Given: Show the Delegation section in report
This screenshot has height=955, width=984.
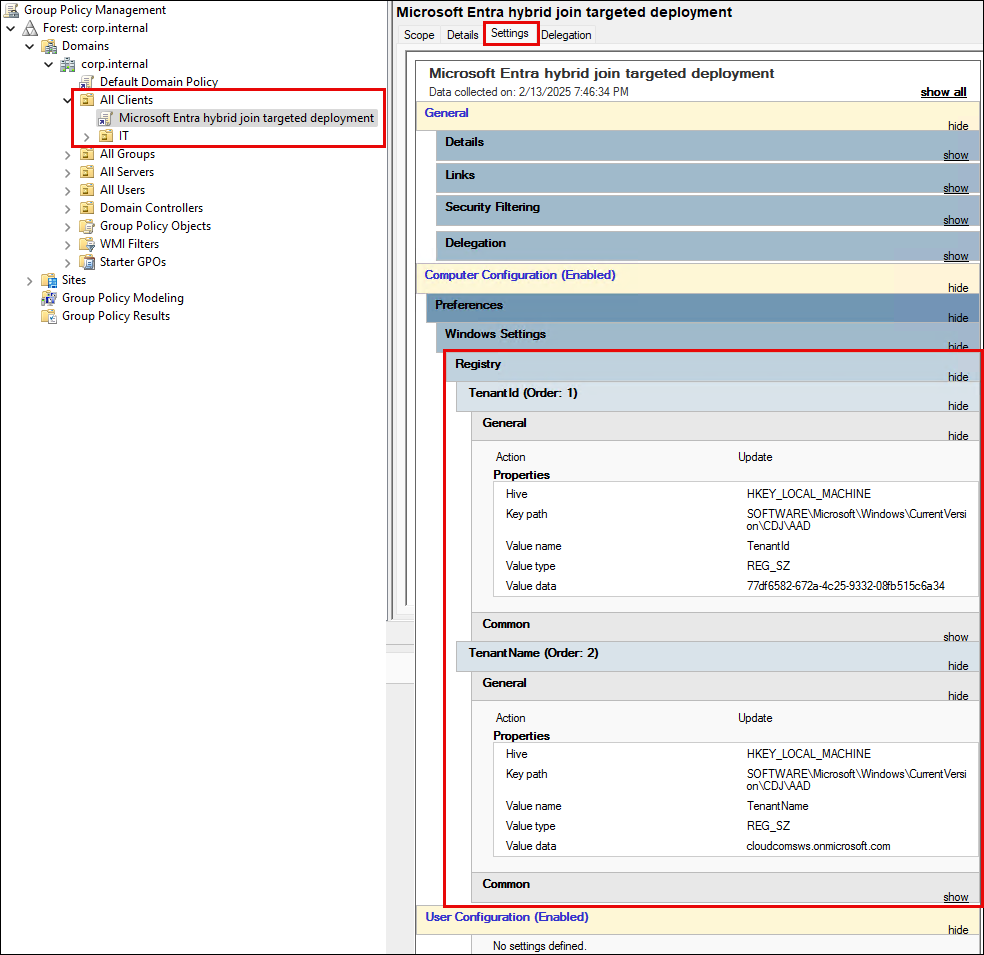Looking at the screenshot, I should click(956, 256).
